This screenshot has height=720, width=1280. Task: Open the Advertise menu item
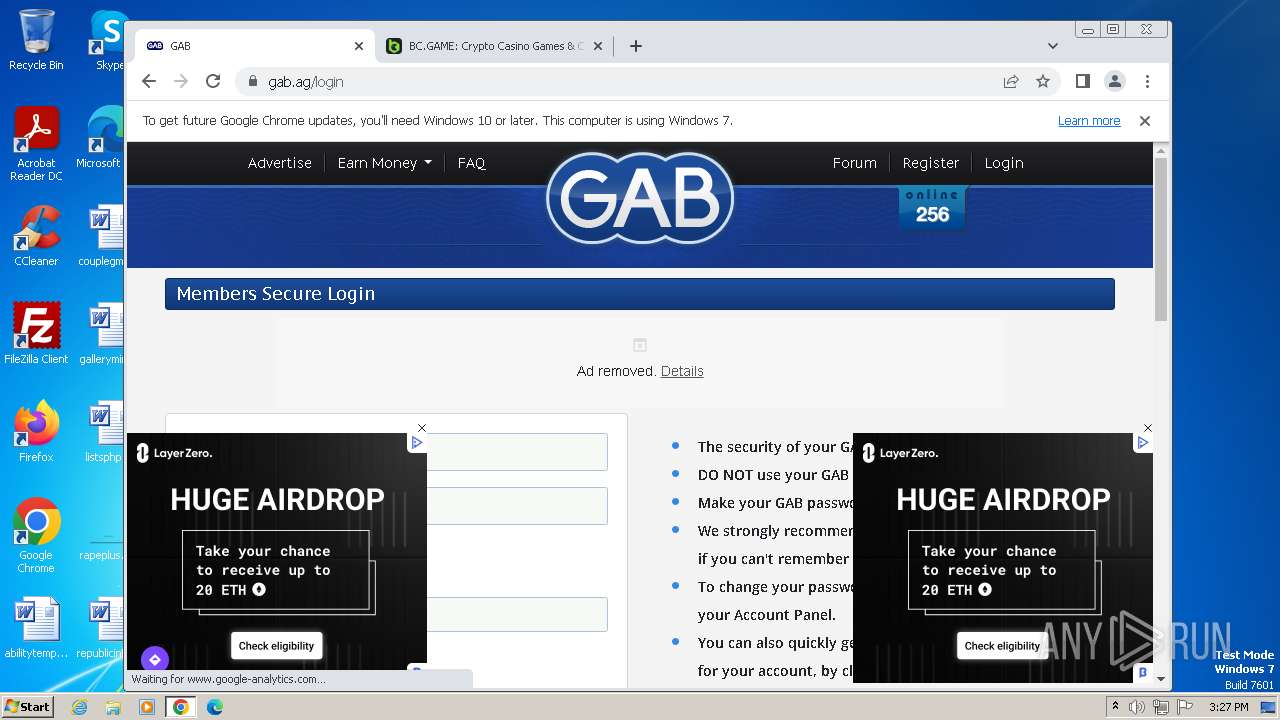(x=280, y=163)
